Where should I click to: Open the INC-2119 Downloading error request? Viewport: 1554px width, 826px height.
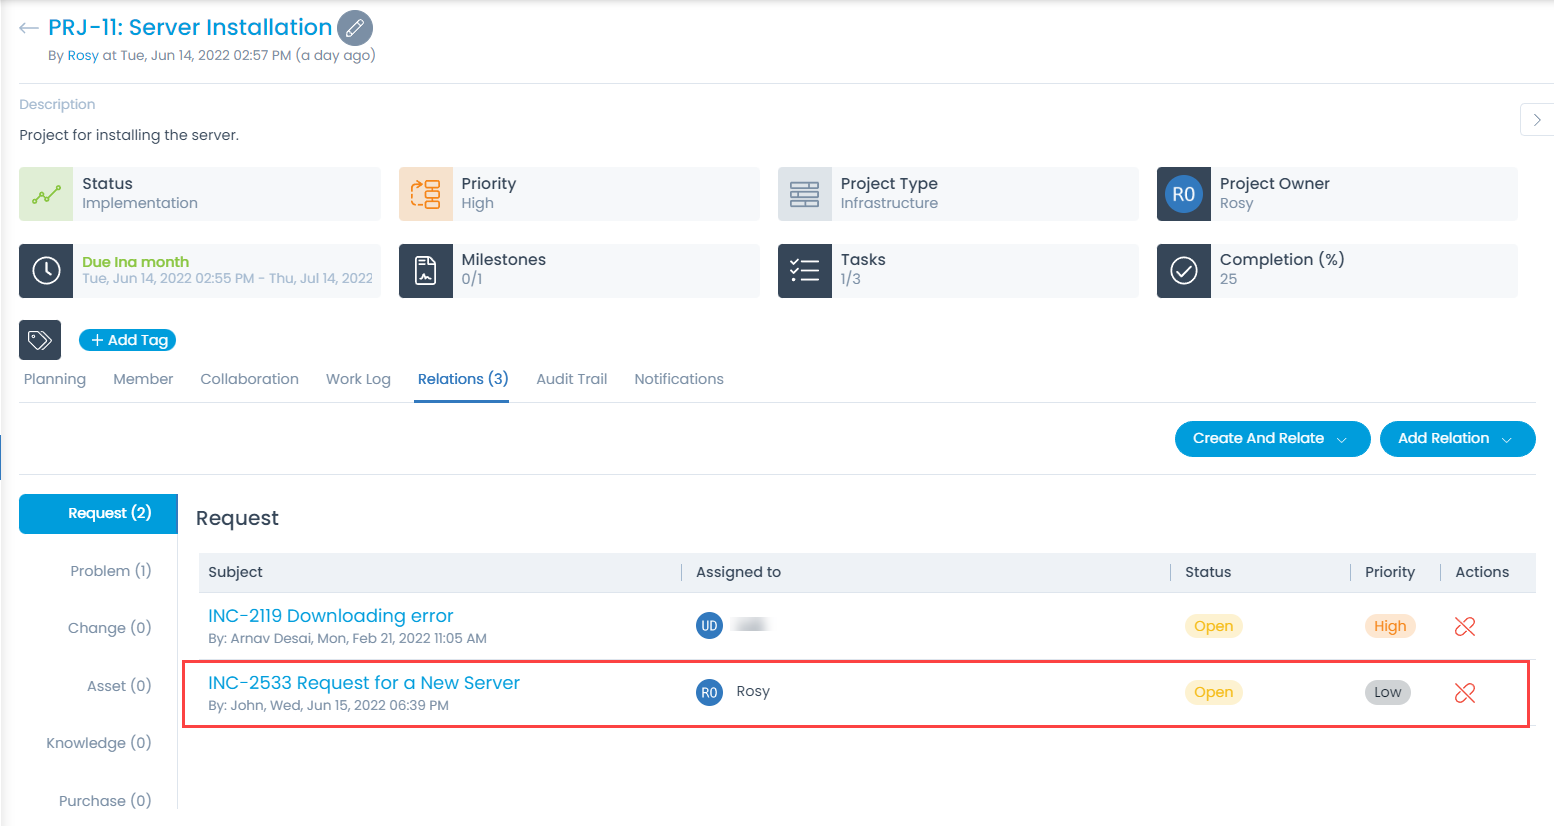[330, 615]
